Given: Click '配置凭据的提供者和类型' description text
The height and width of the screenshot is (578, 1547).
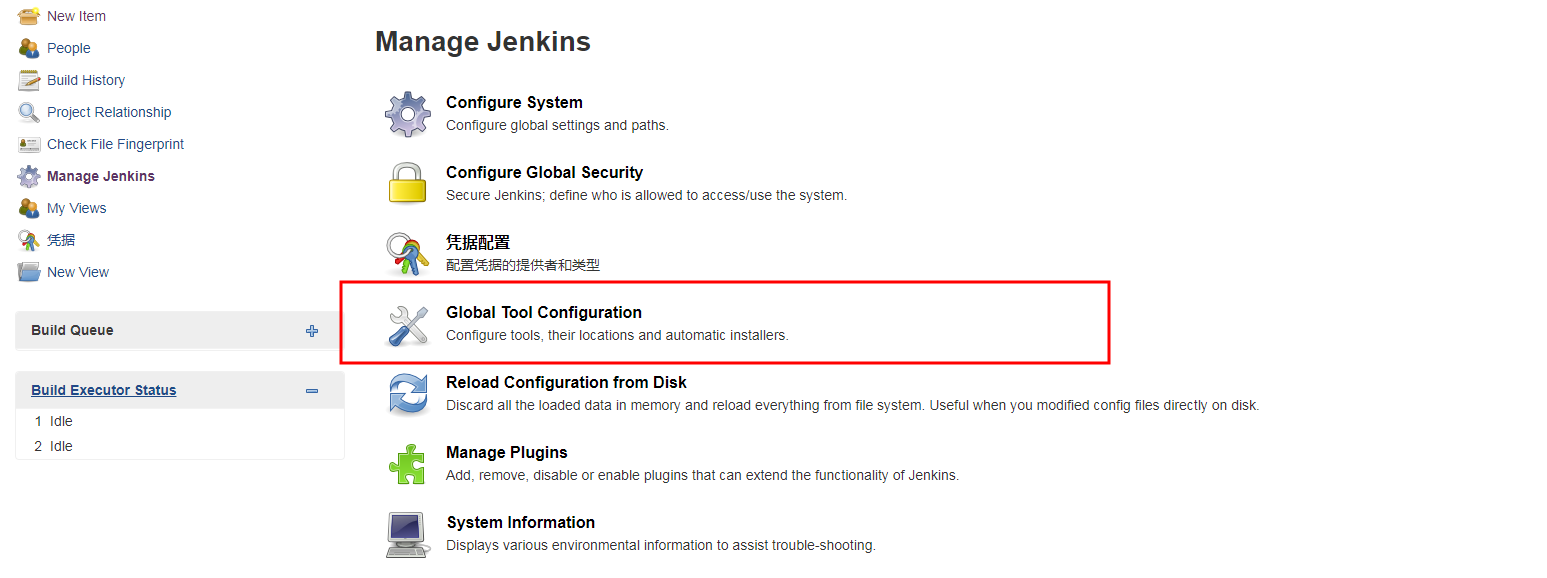Looking at the screenshot, I should tap(523, 265).
